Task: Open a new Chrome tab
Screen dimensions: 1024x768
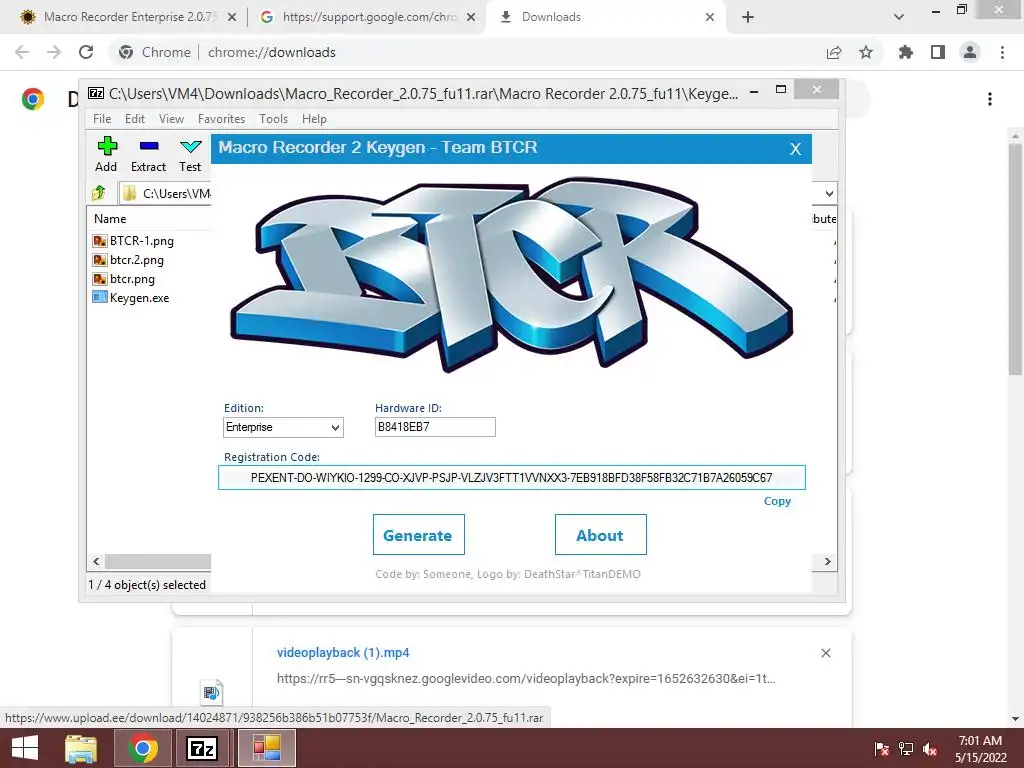Action: point(748,17)
